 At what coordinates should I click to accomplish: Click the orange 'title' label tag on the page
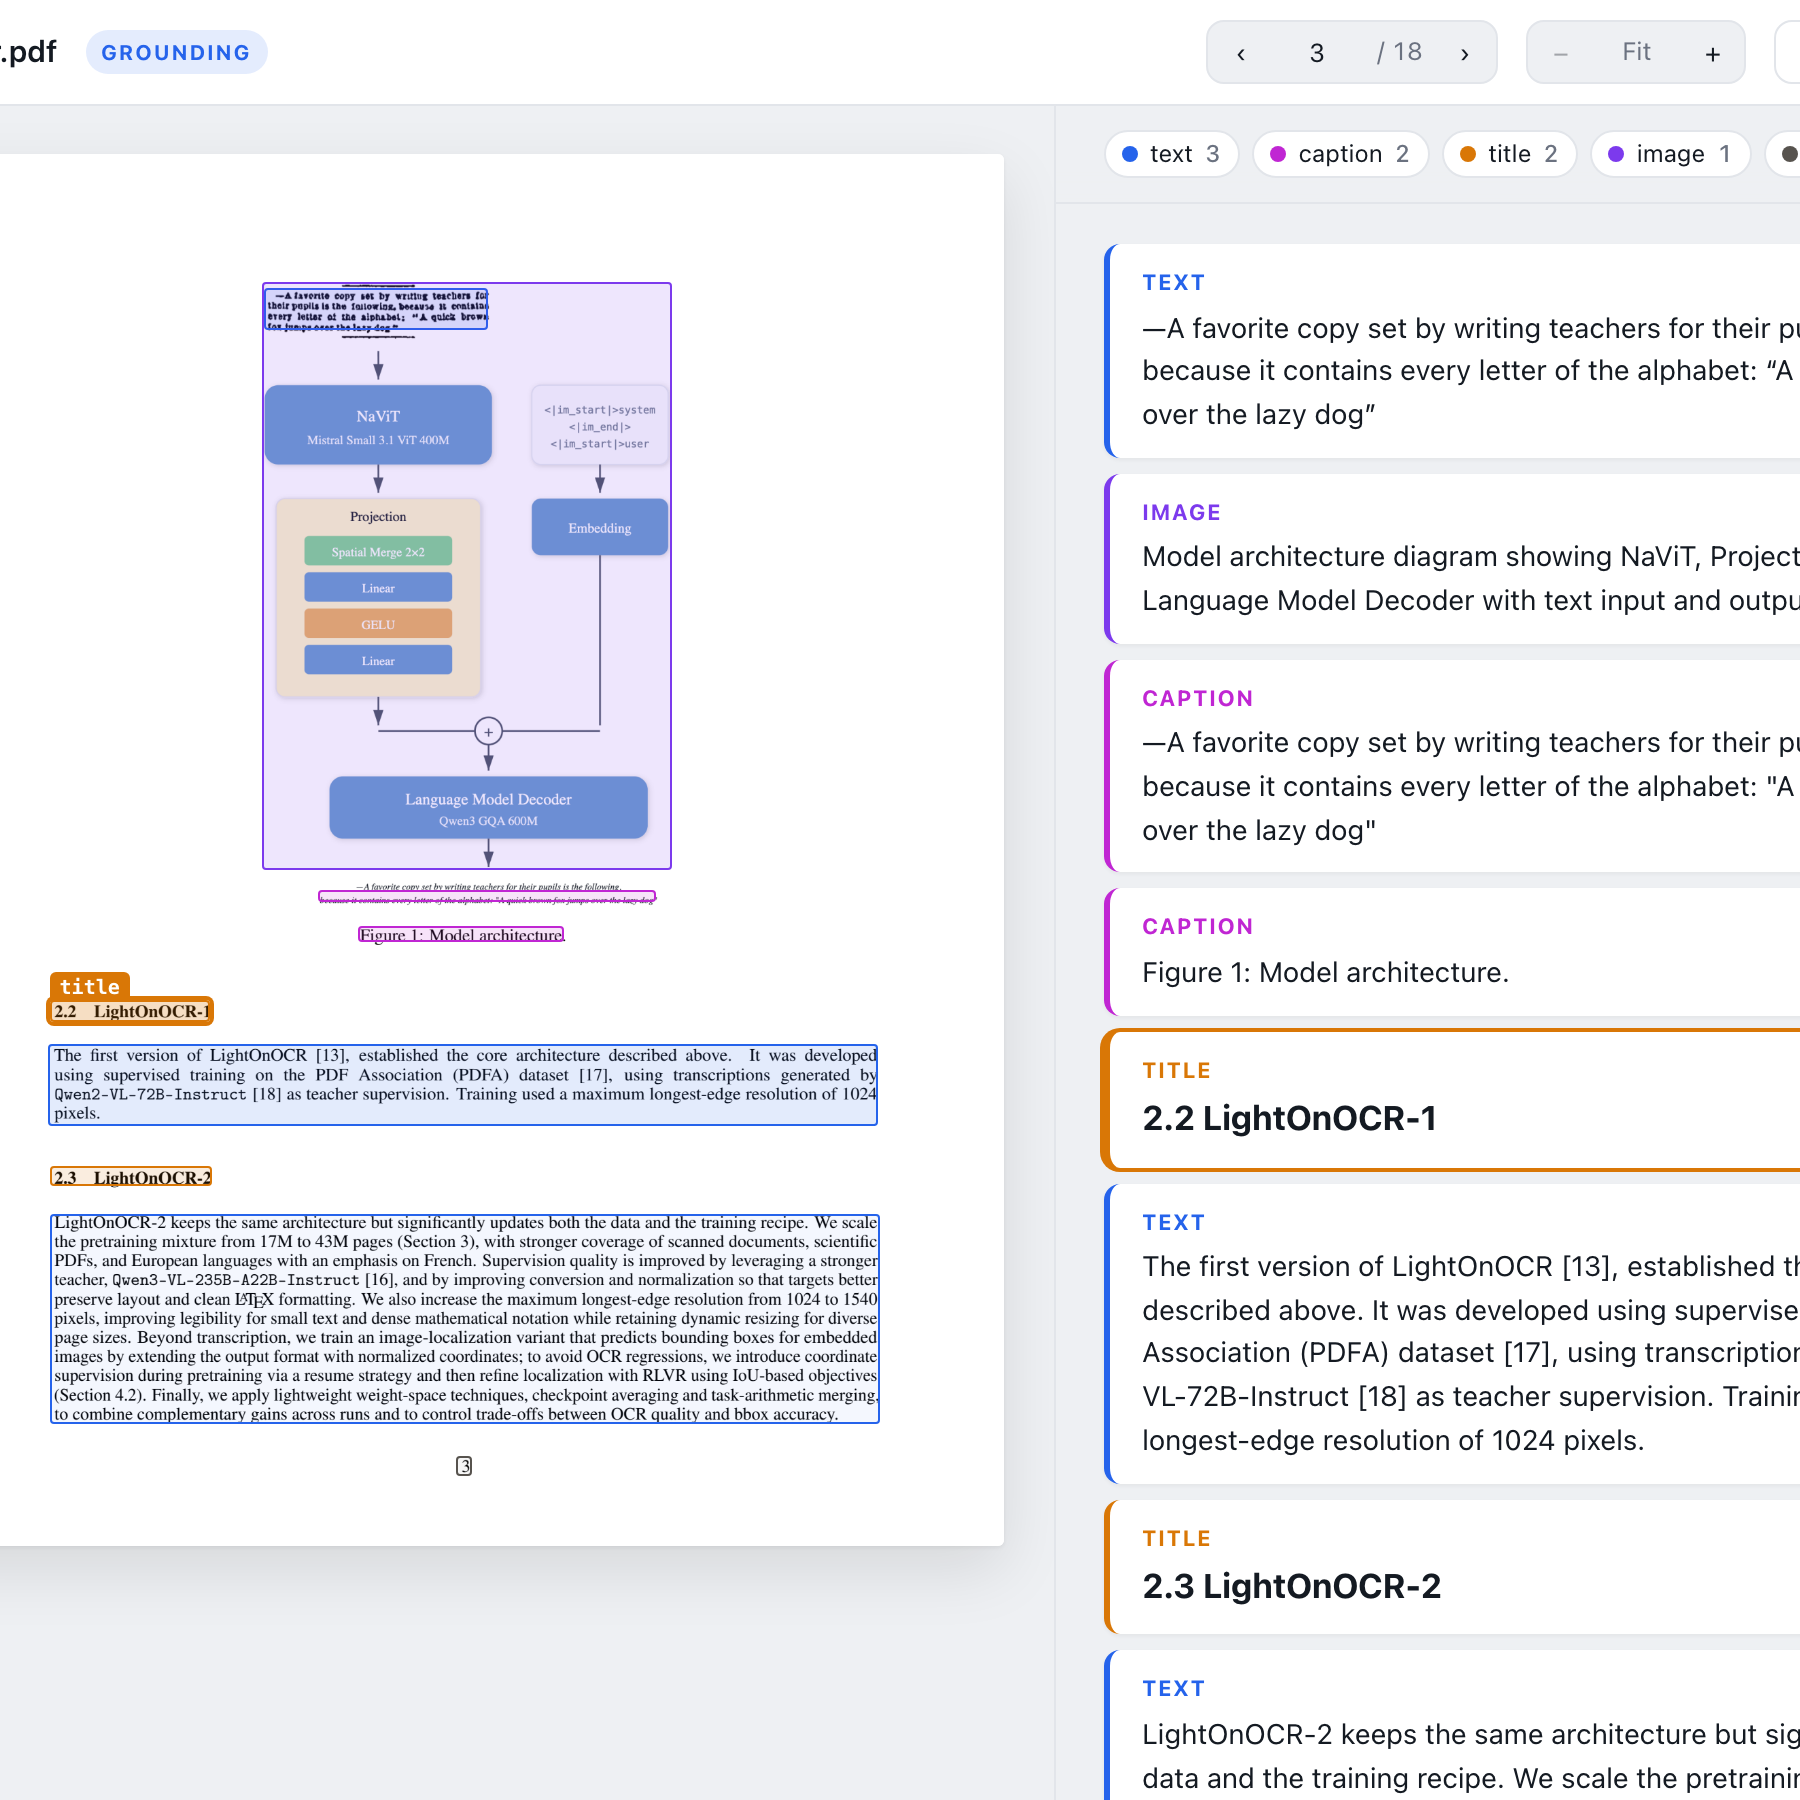point(89,986)
